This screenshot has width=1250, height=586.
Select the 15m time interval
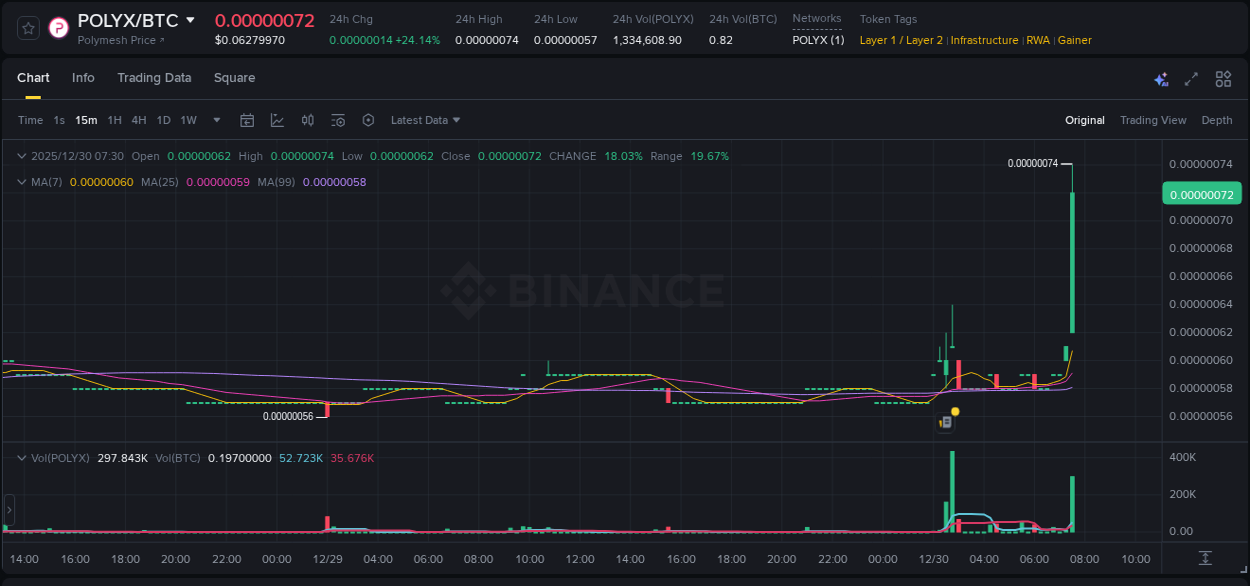86,120
